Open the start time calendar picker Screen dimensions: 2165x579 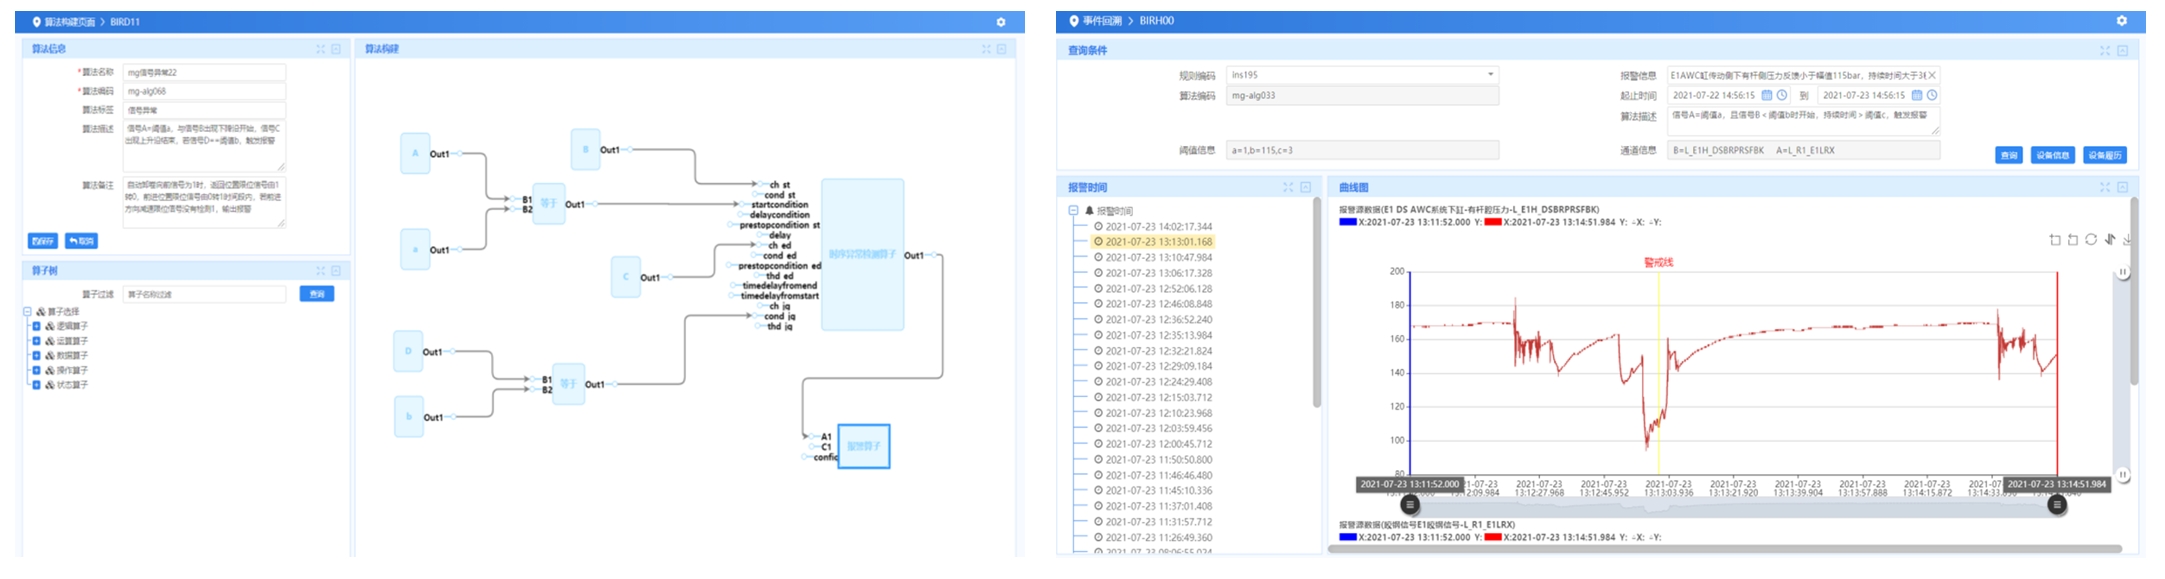1767,96
